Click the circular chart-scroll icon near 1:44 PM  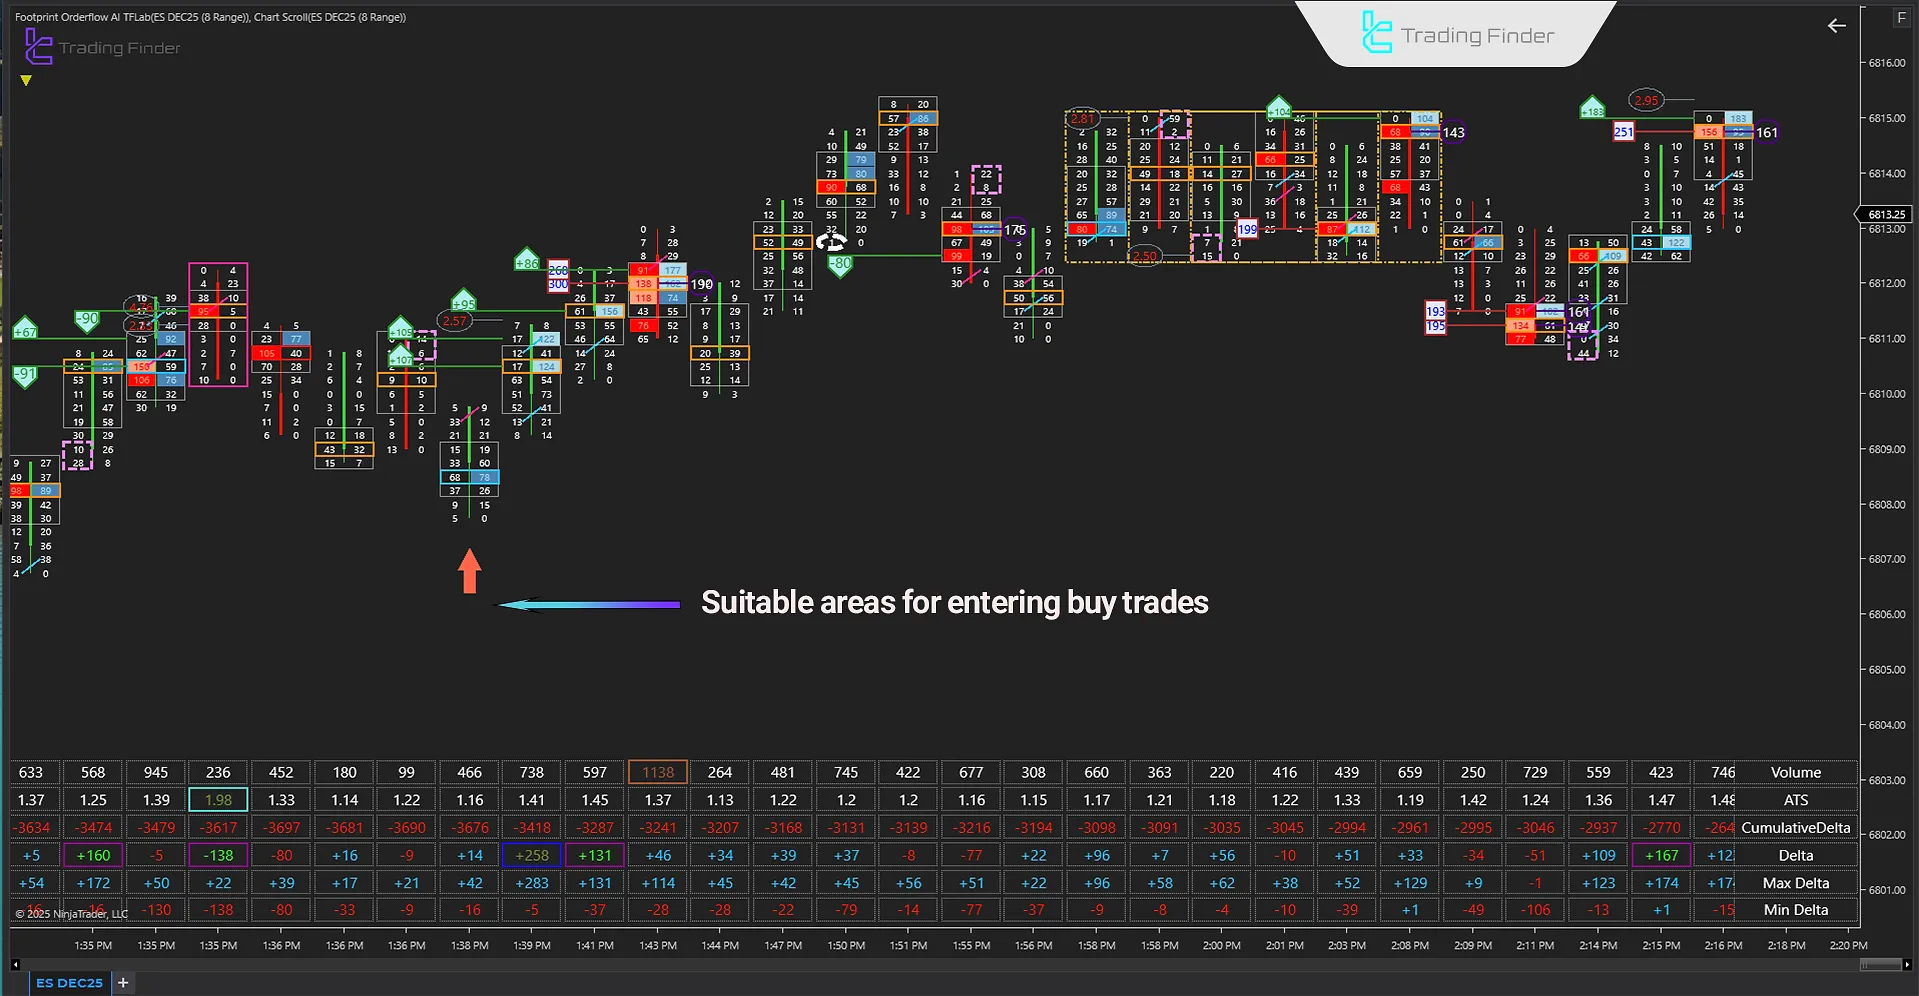(831, 241)
